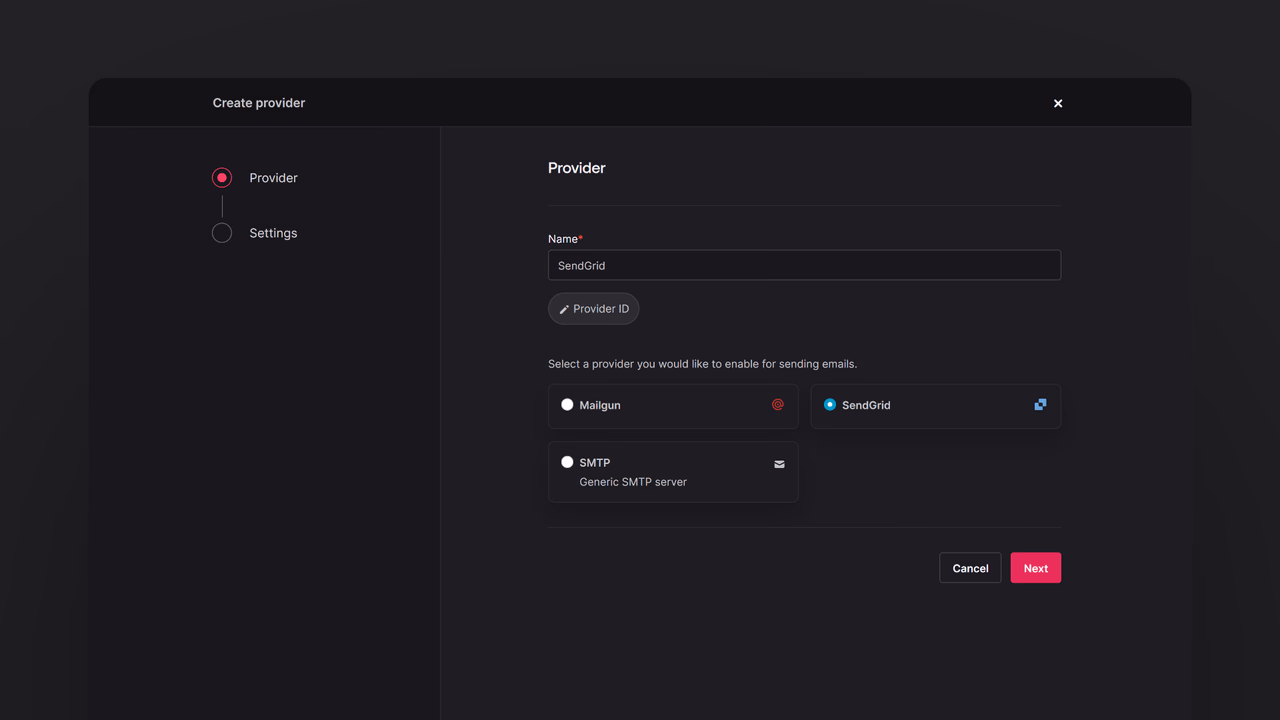Go to the Provider step label
The image size is (1280, 720).
point(273,178)
